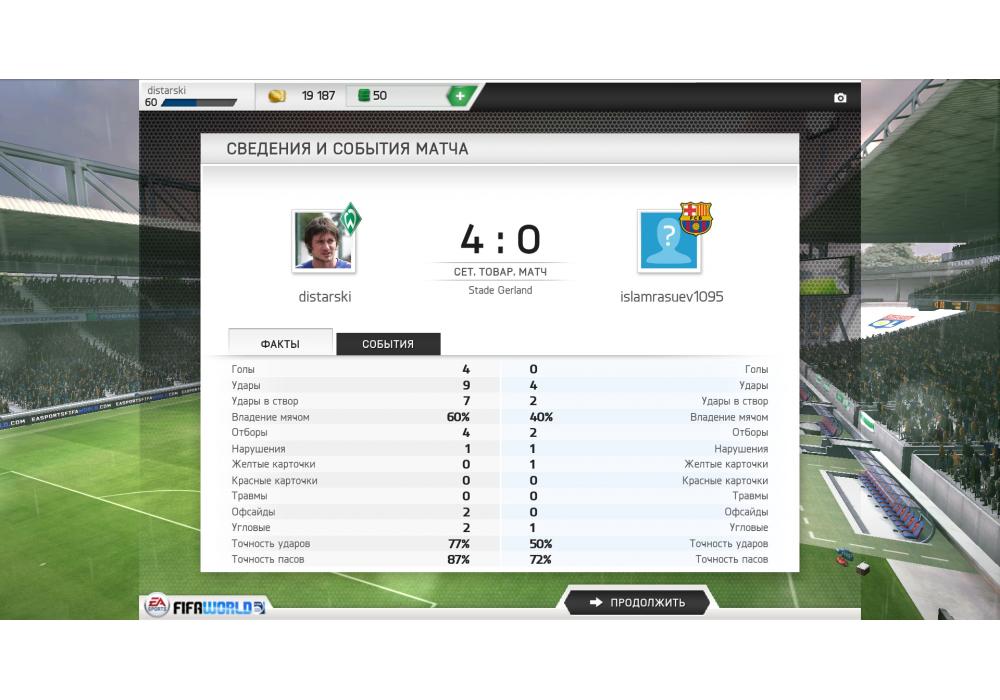Viewport: 1000px width, 700px height.
Task: Click the green plus add-points icon
Action: [460, 96]
